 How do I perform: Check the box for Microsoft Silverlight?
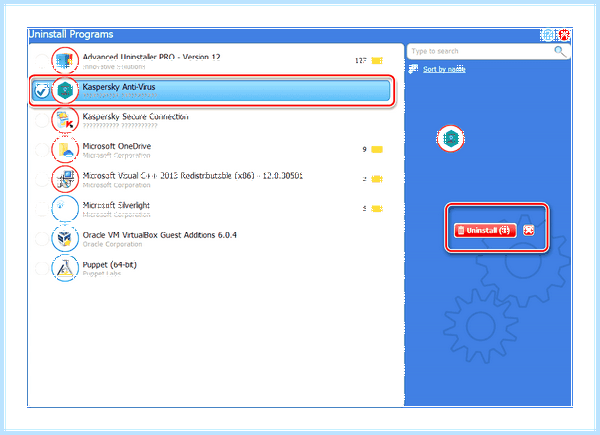pos(41,209)
